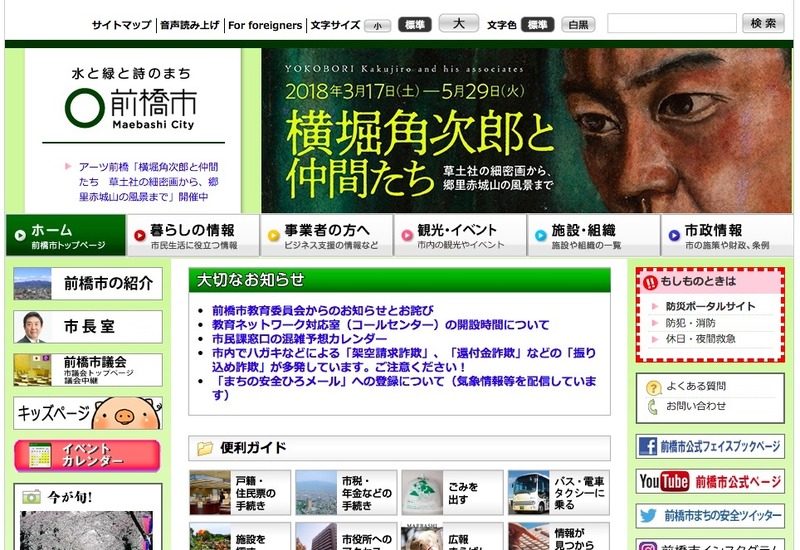Click the phone icon for お問い合わせ
The height and width of the screenshot is (550, 800).
click(653, 406)
